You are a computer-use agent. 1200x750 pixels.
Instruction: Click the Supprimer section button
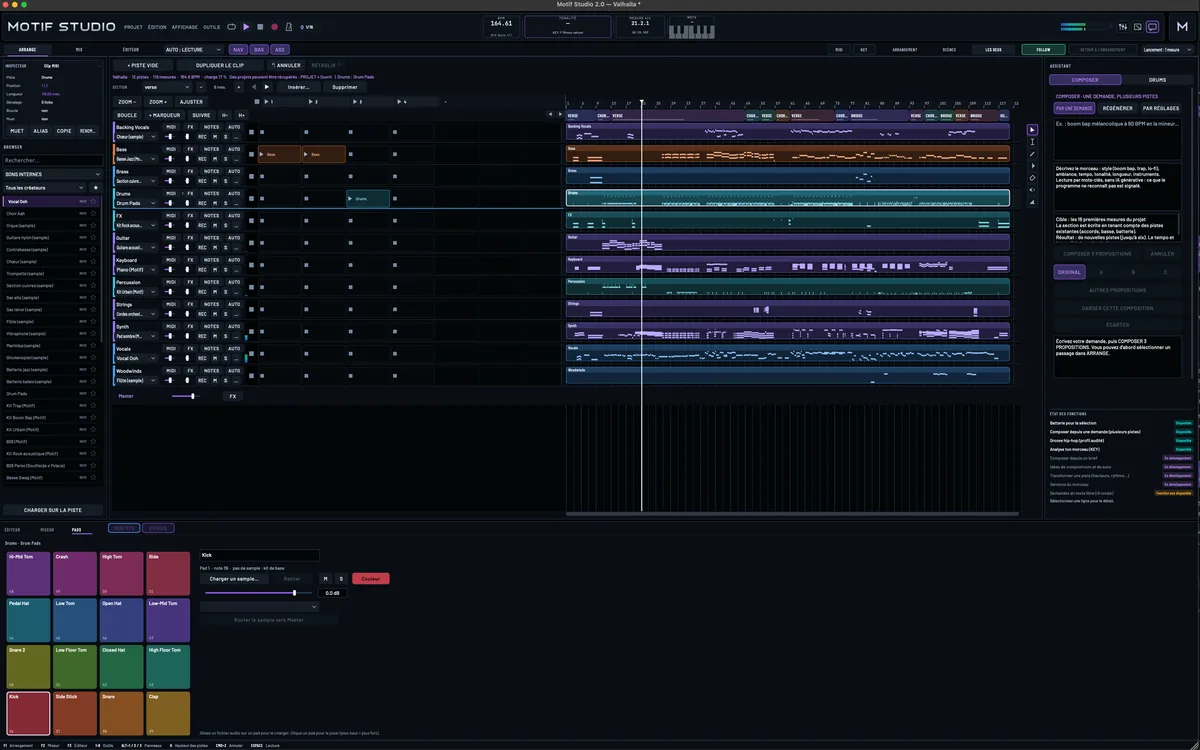345,87
